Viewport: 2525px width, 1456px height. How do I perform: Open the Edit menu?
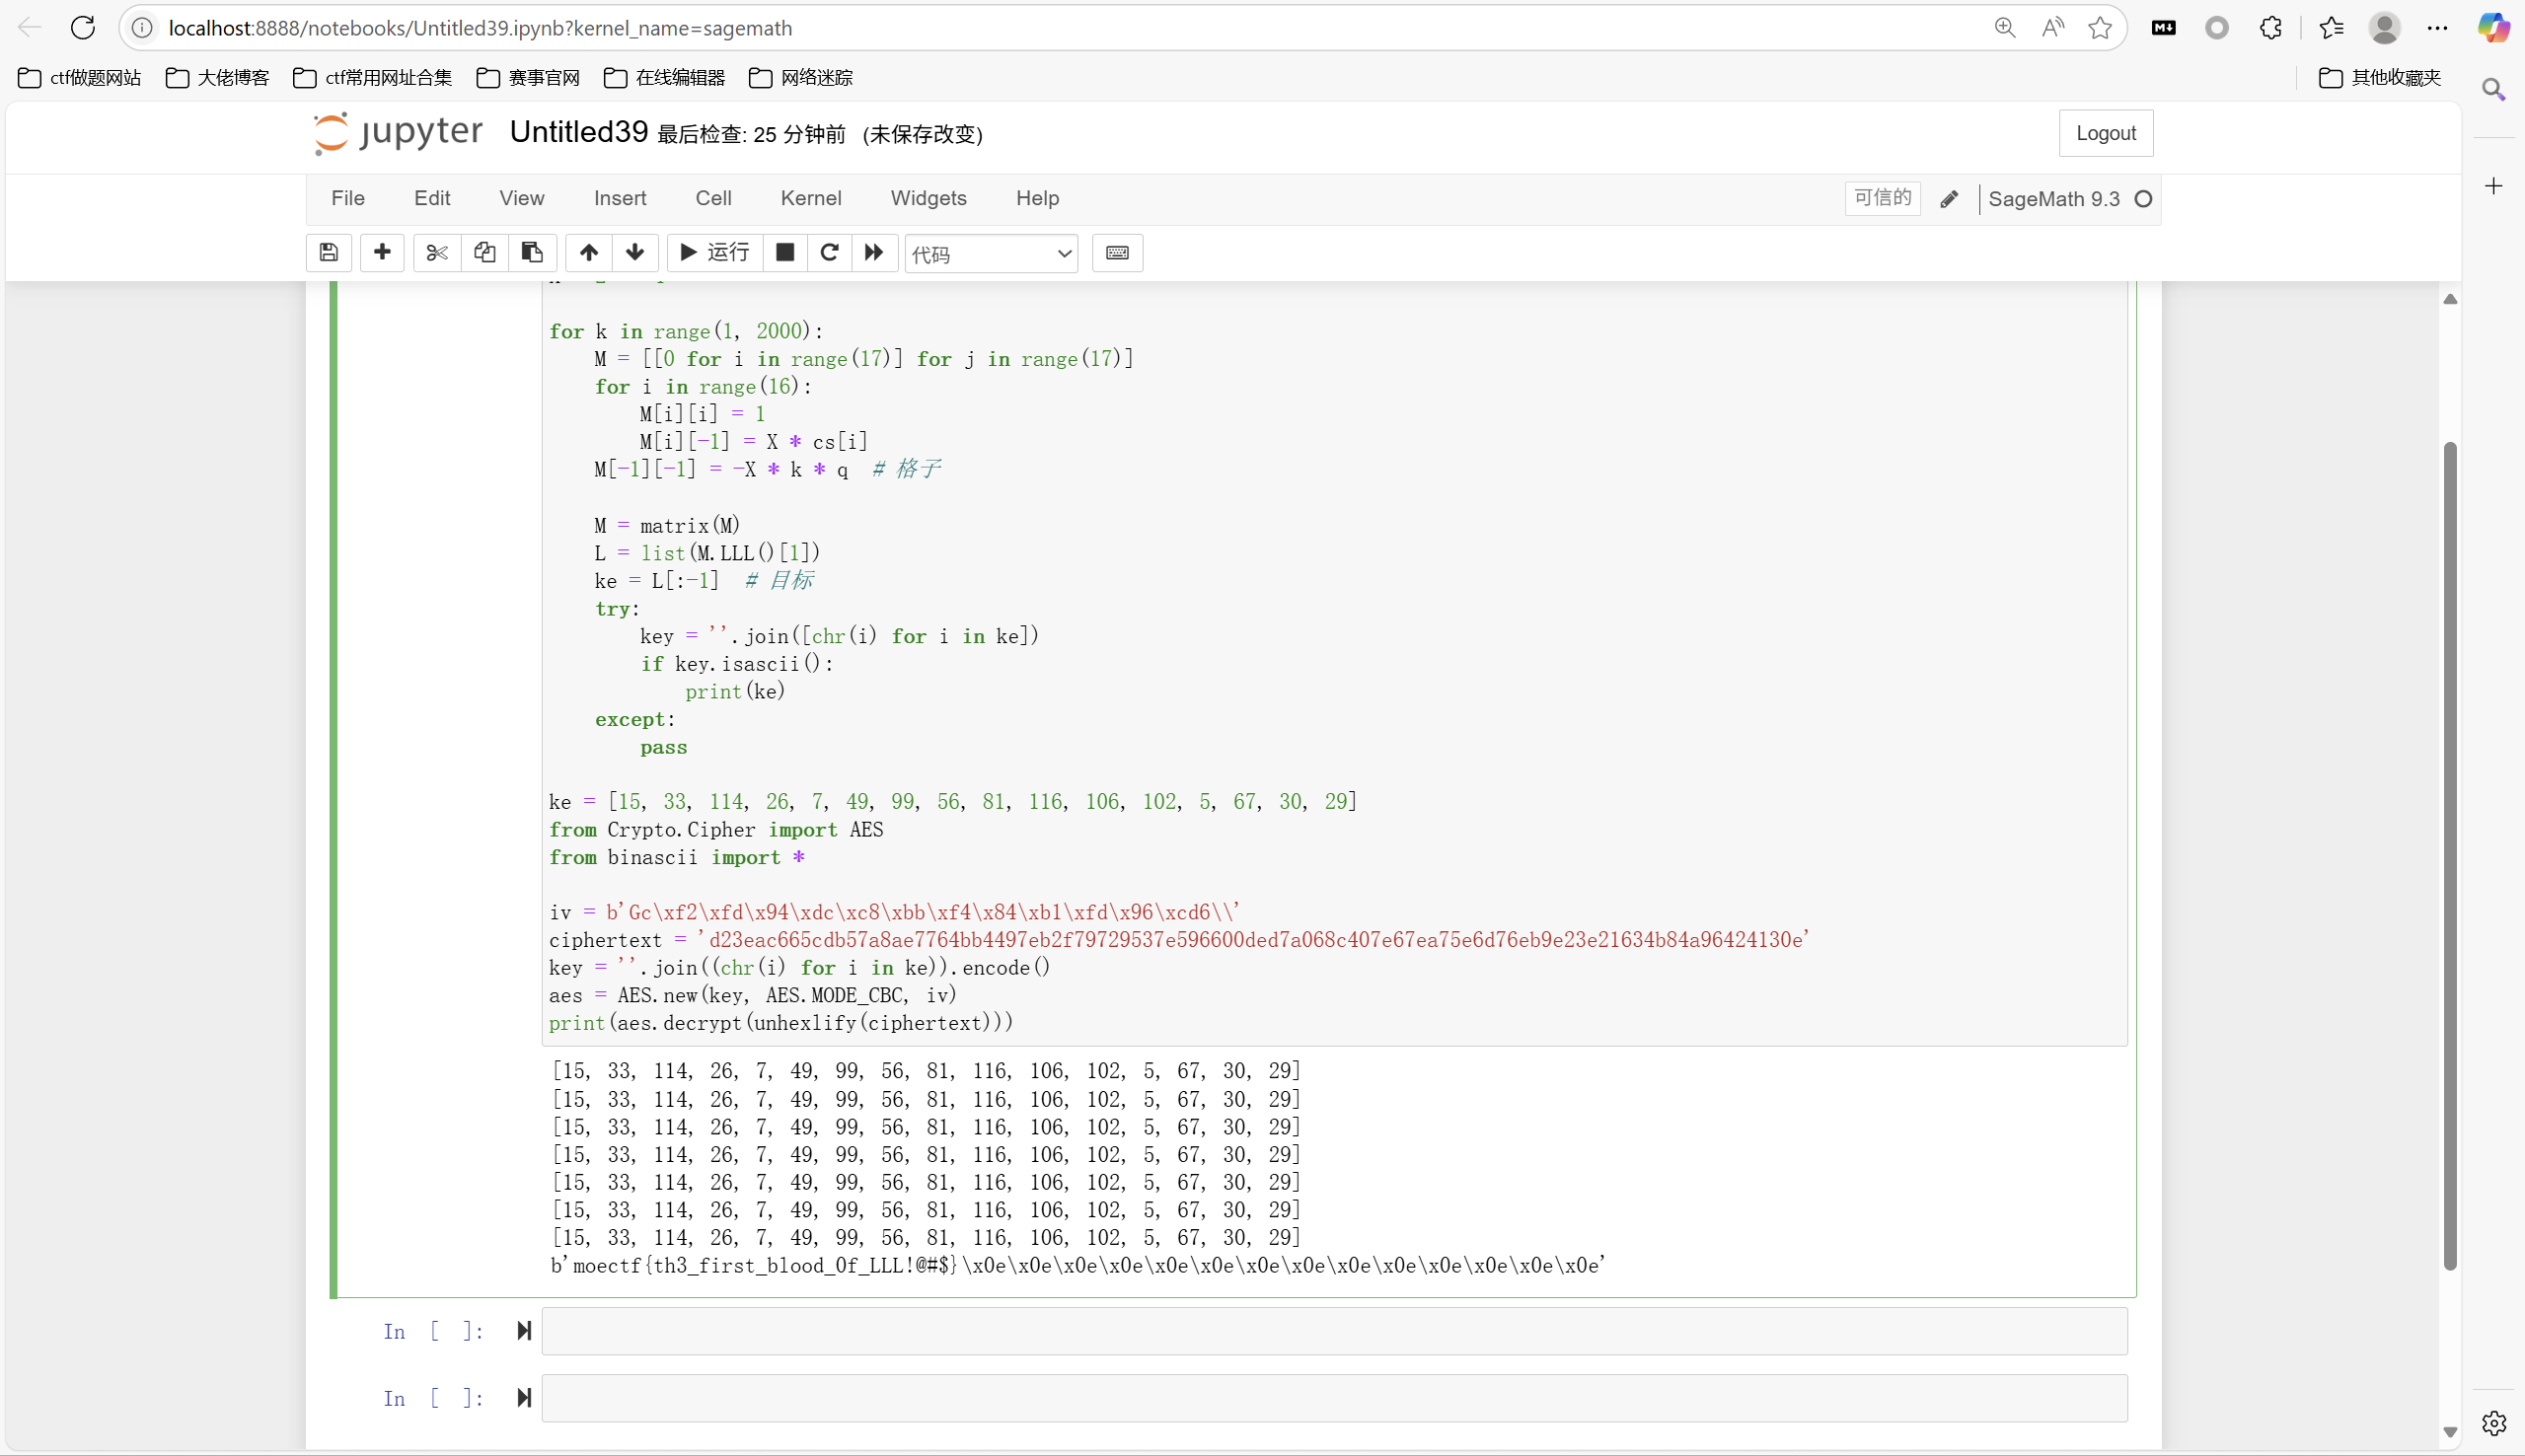tap(432, 198)
